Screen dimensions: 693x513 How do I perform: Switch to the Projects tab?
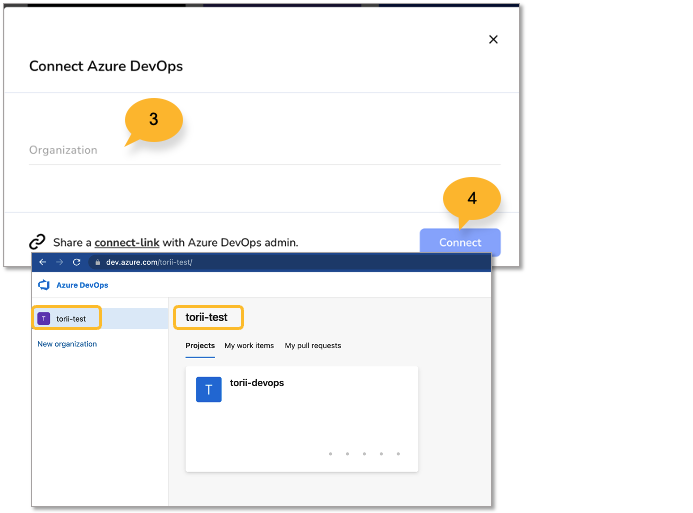click(200, 346)
